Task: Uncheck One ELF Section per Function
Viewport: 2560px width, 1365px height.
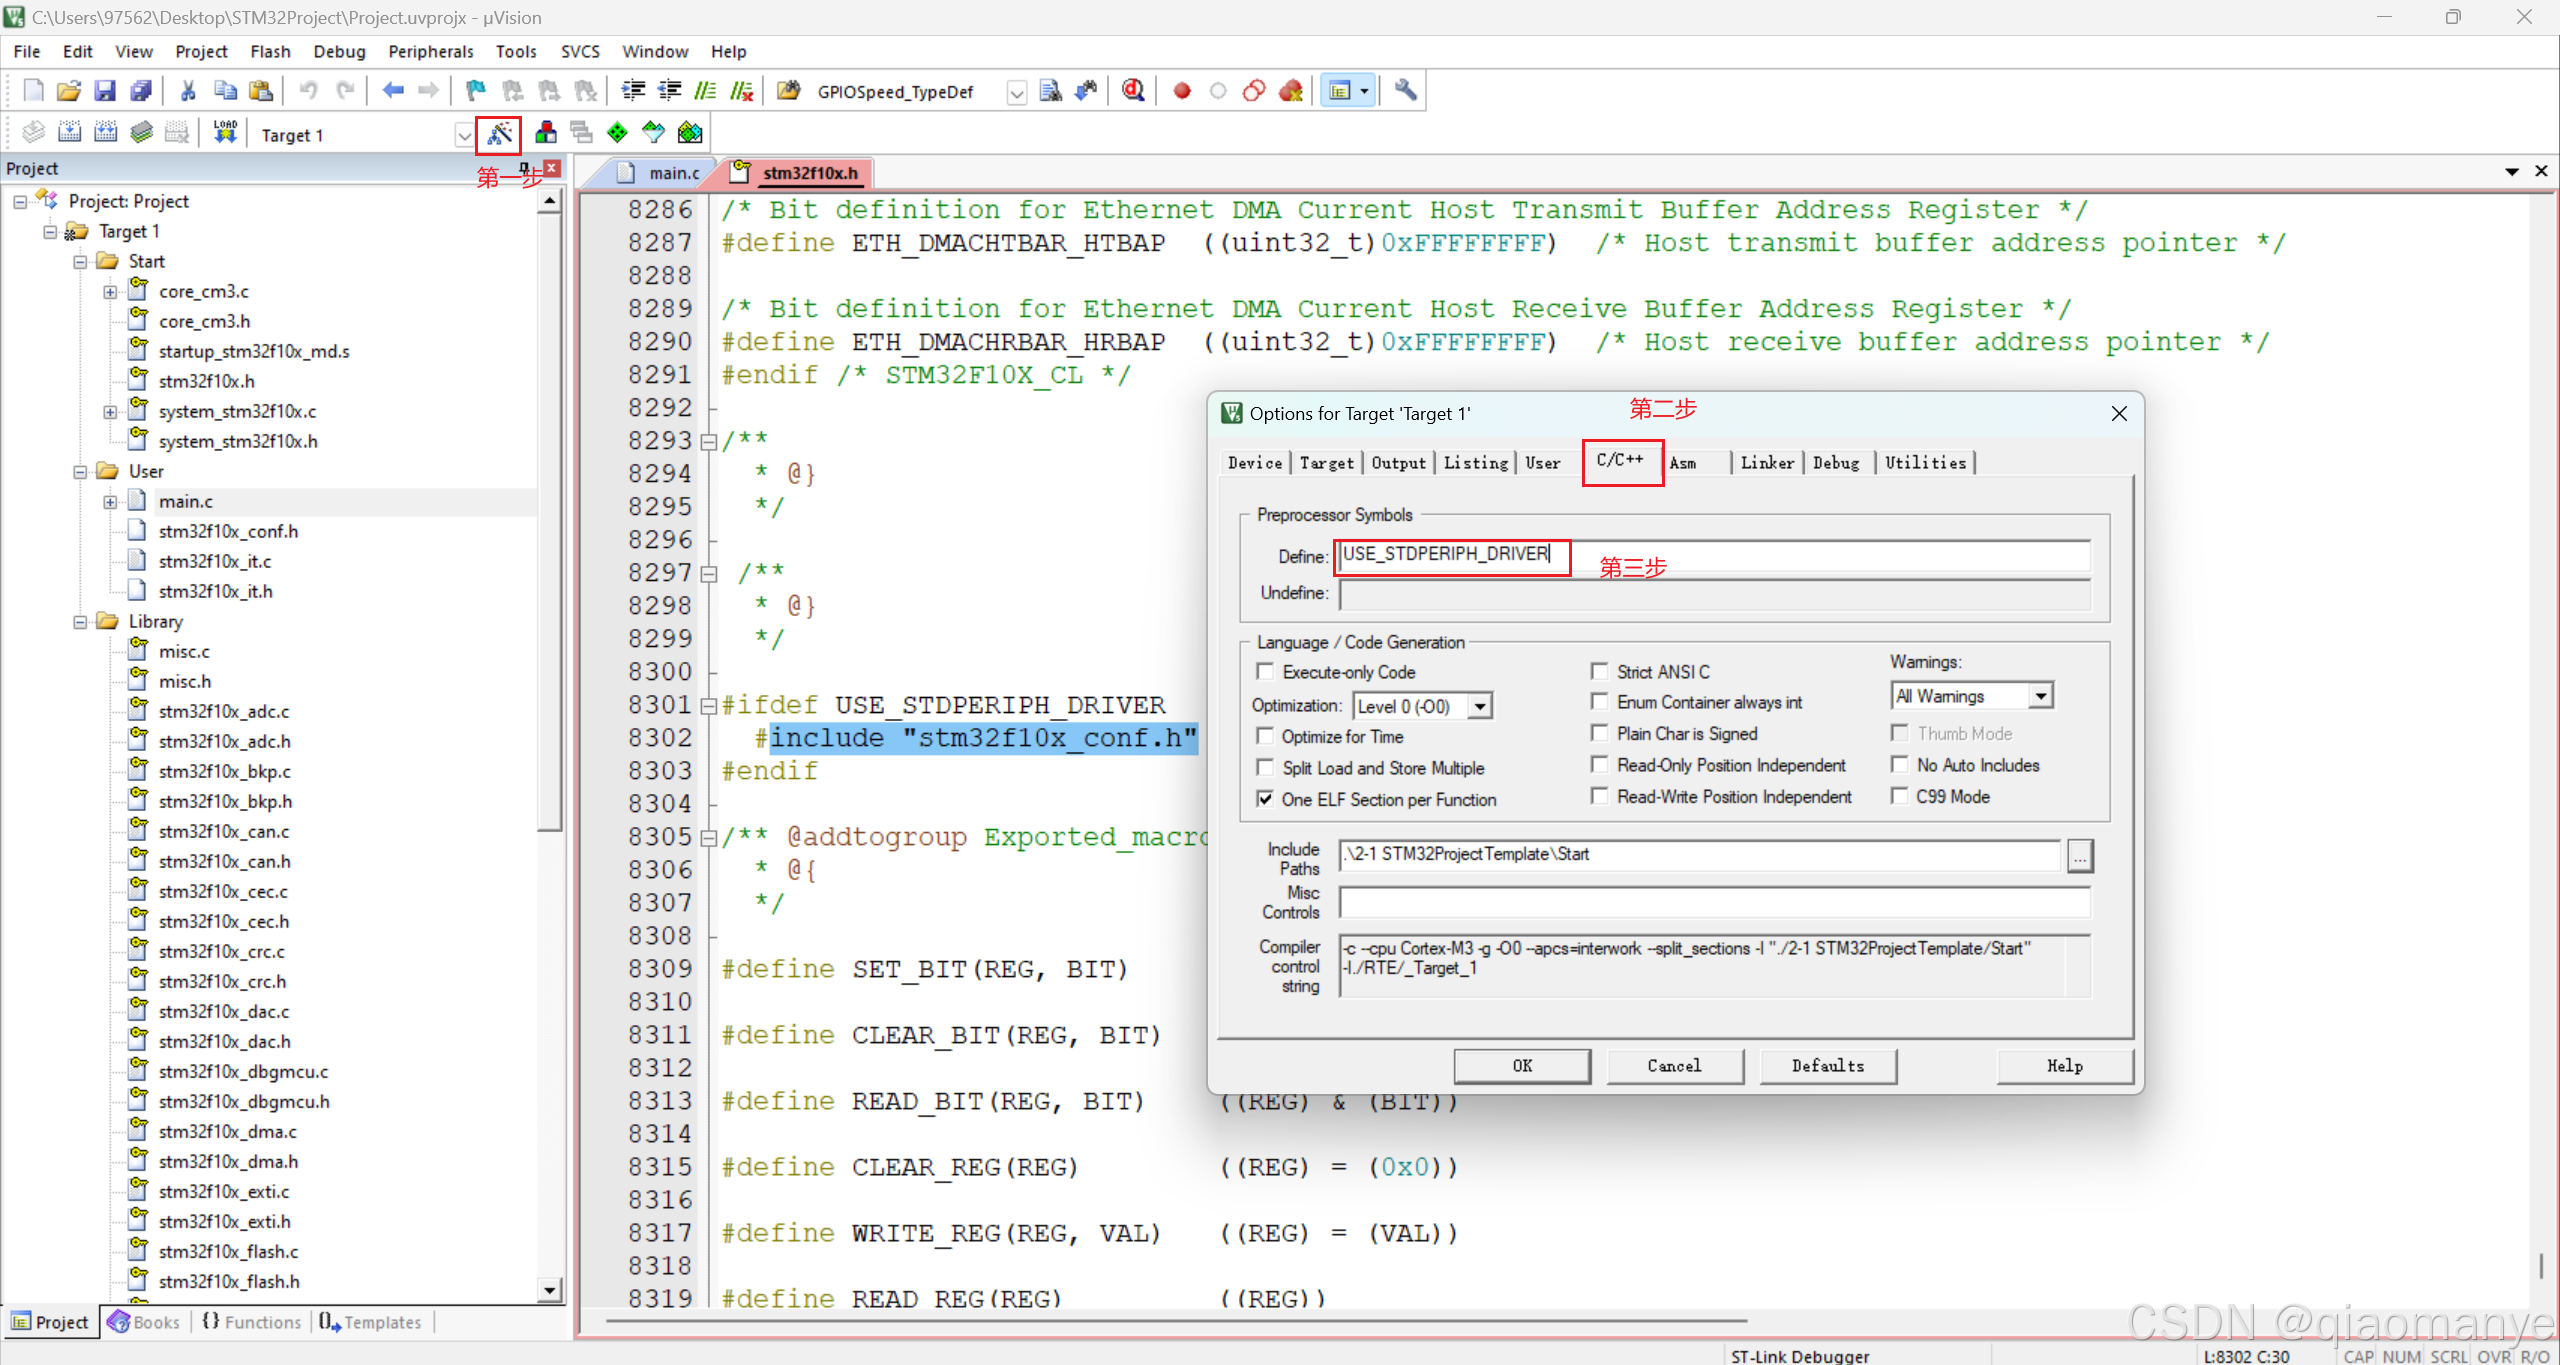Action: point(1265,799)
